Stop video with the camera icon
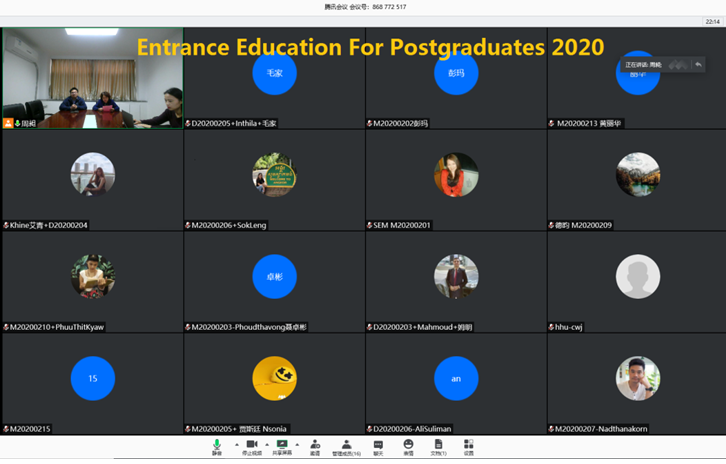The height and width of the screenshot is (464, 726). point(251,446)
